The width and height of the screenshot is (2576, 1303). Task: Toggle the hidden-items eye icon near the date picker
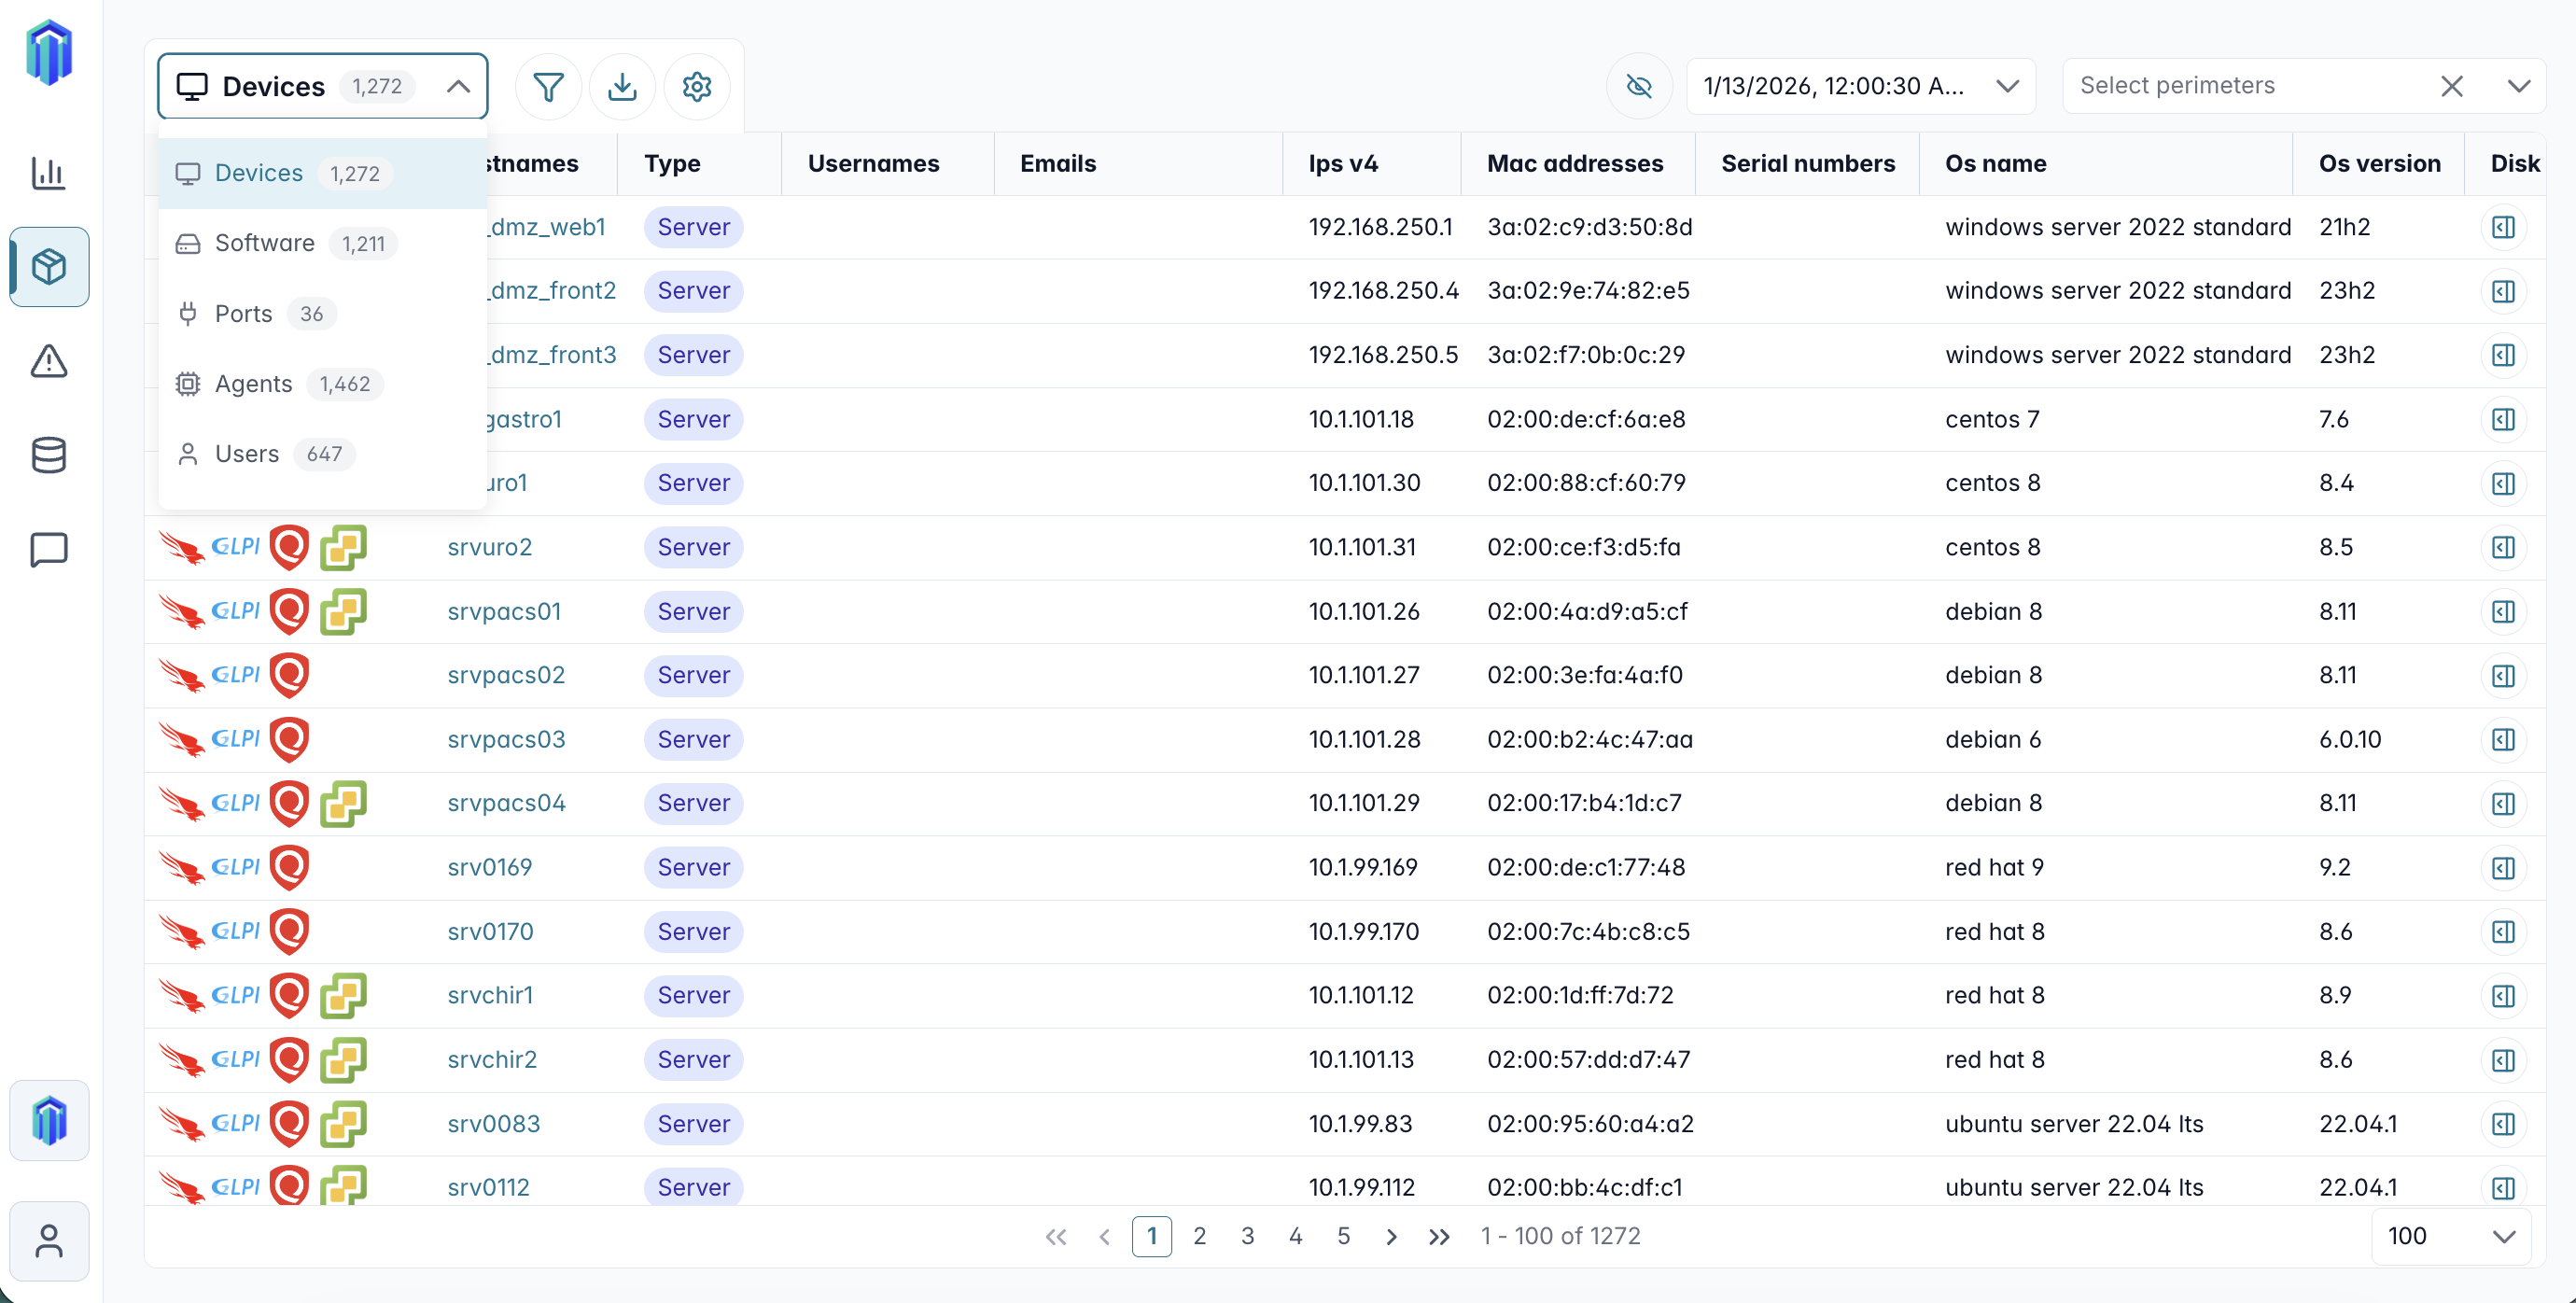pyautogui.click(x=1639, y=86)
